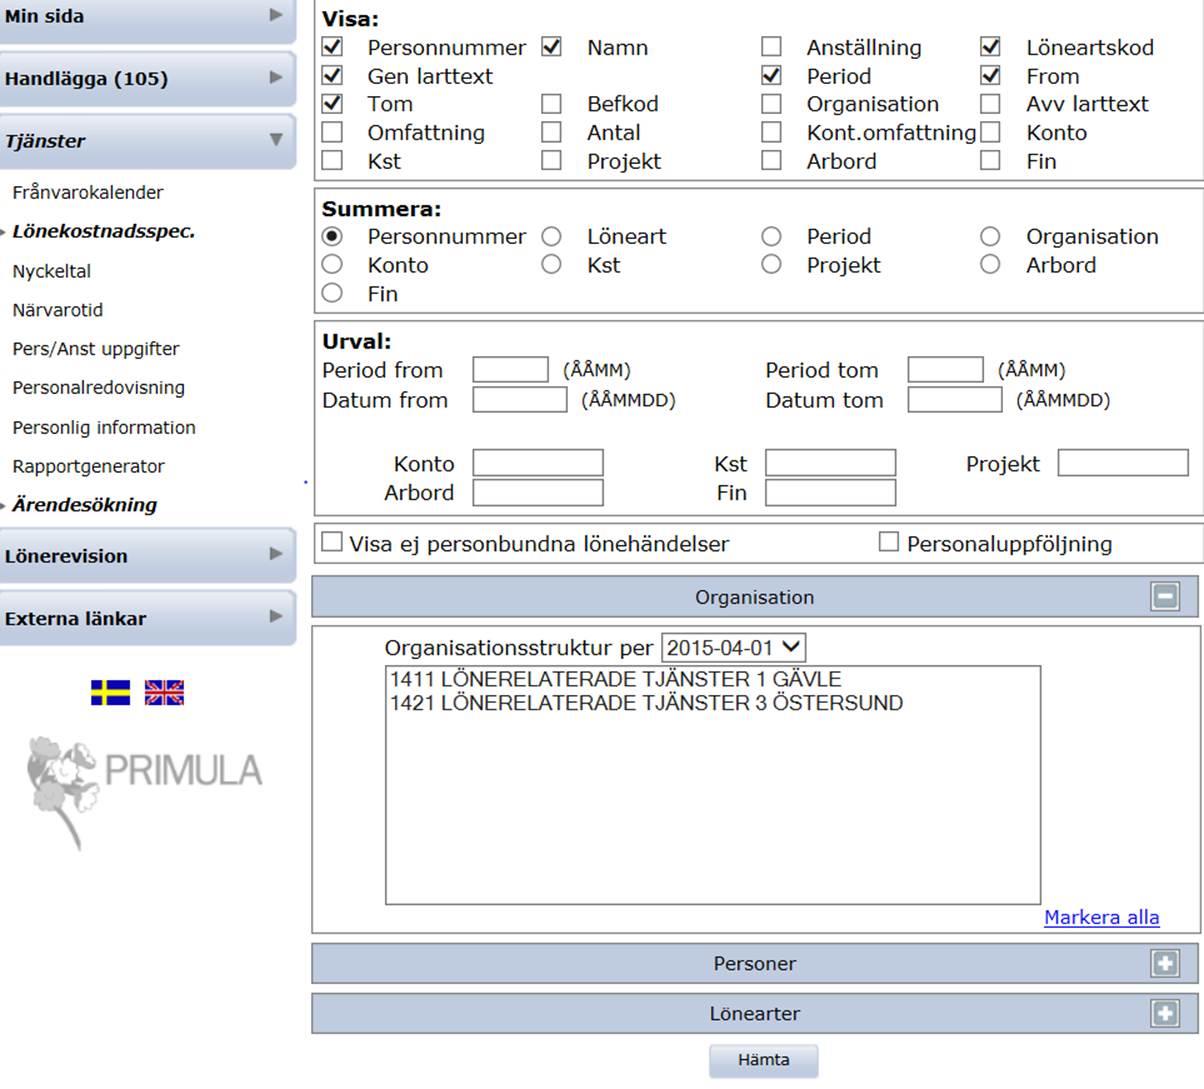Click the Markera alla link
This screenshot has width=1204, height=1089.
[1102, 917]
